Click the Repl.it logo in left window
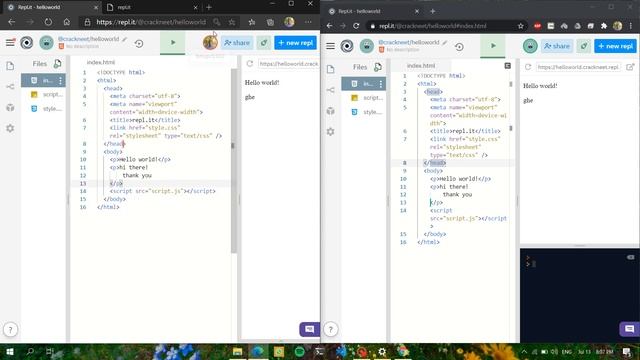This screenshot has width=640, height=360. 27,42
